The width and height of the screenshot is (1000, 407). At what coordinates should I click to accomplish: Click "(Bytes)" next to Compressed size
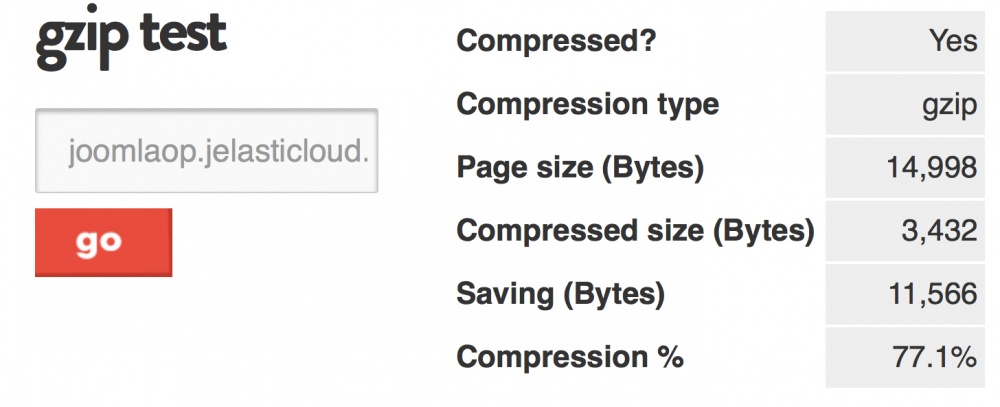(760, 231)
